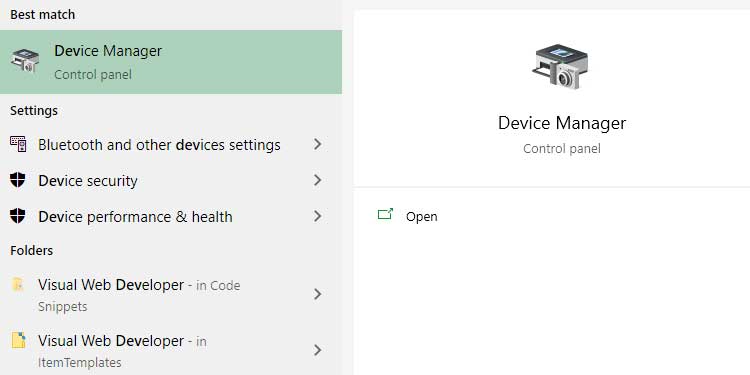Click the Device security shield icon

point(18,180)
